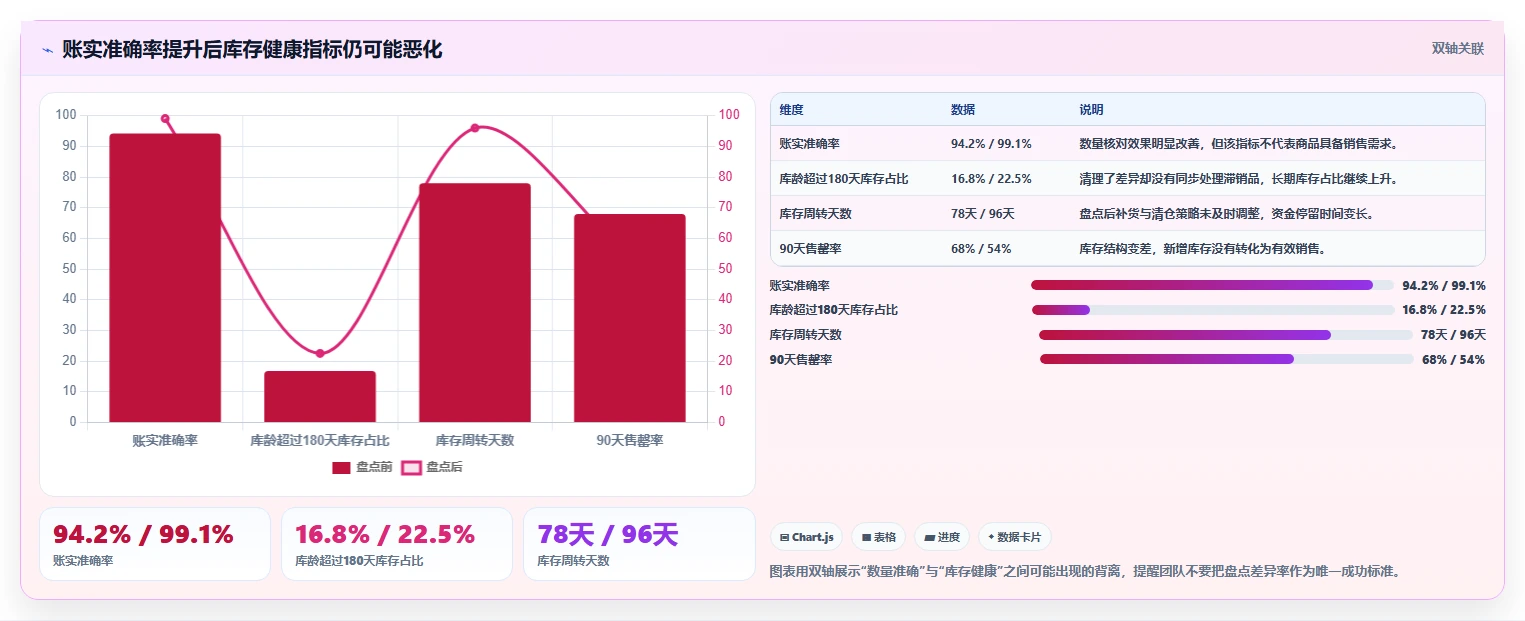Toggle the 盘点后 legend item
This screenshot has width=1525, height=621.
point(432,467)
